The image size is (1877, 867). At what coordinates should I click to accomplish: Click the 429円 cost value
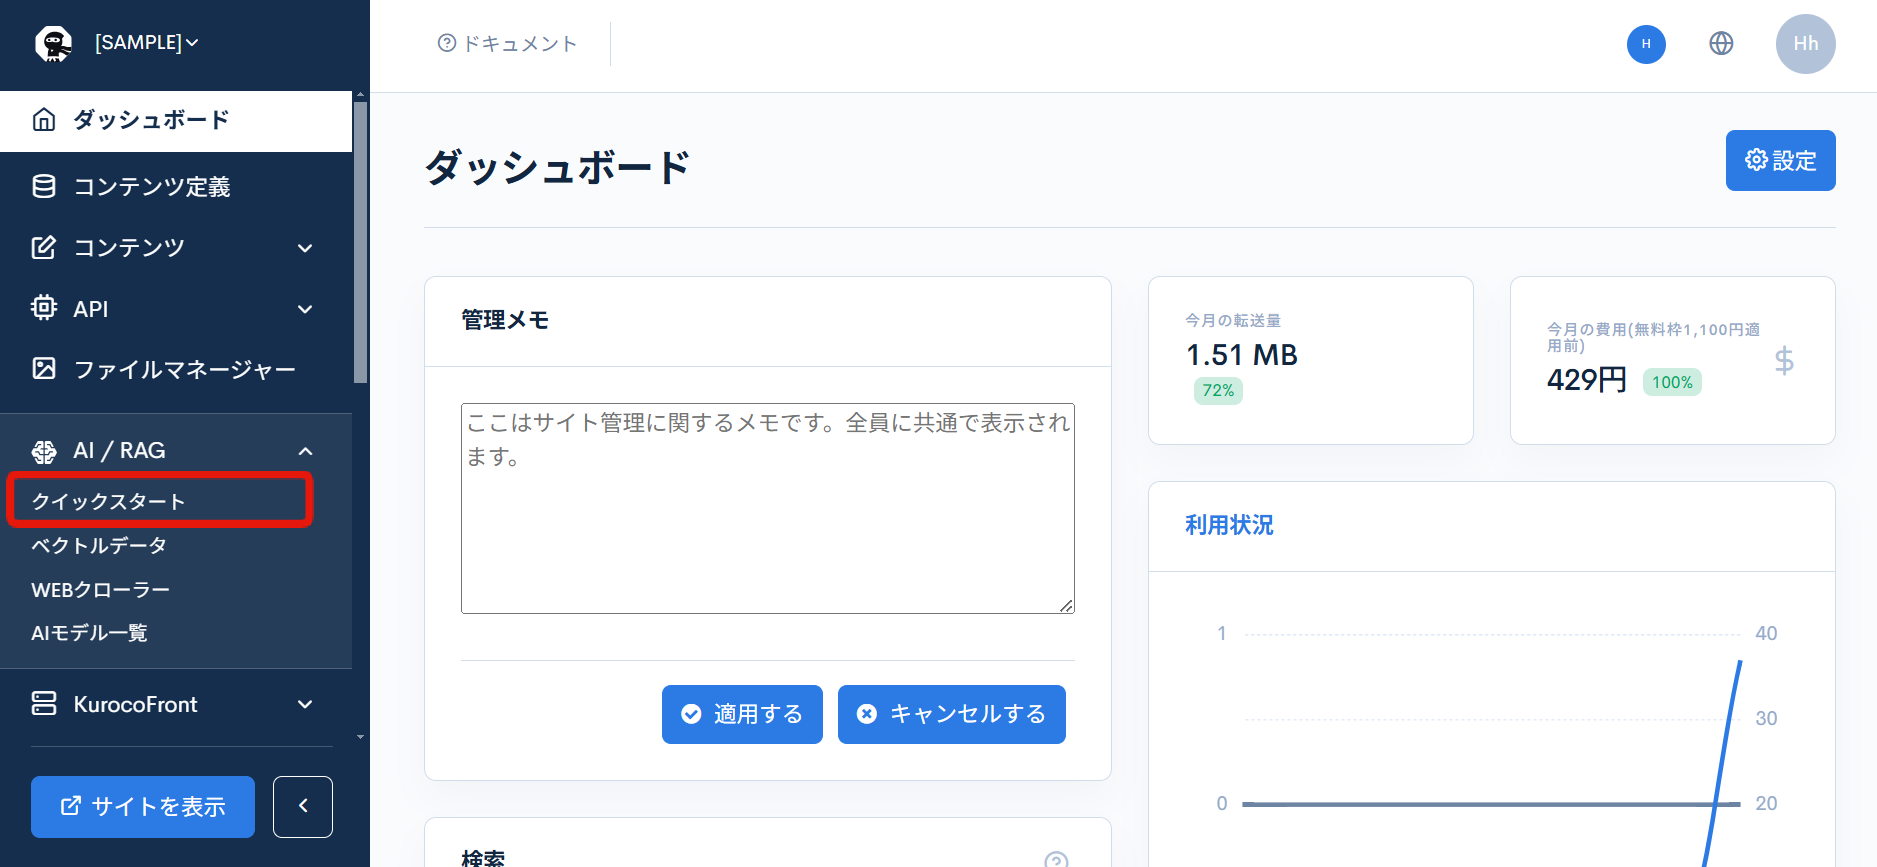(1587, 380)
